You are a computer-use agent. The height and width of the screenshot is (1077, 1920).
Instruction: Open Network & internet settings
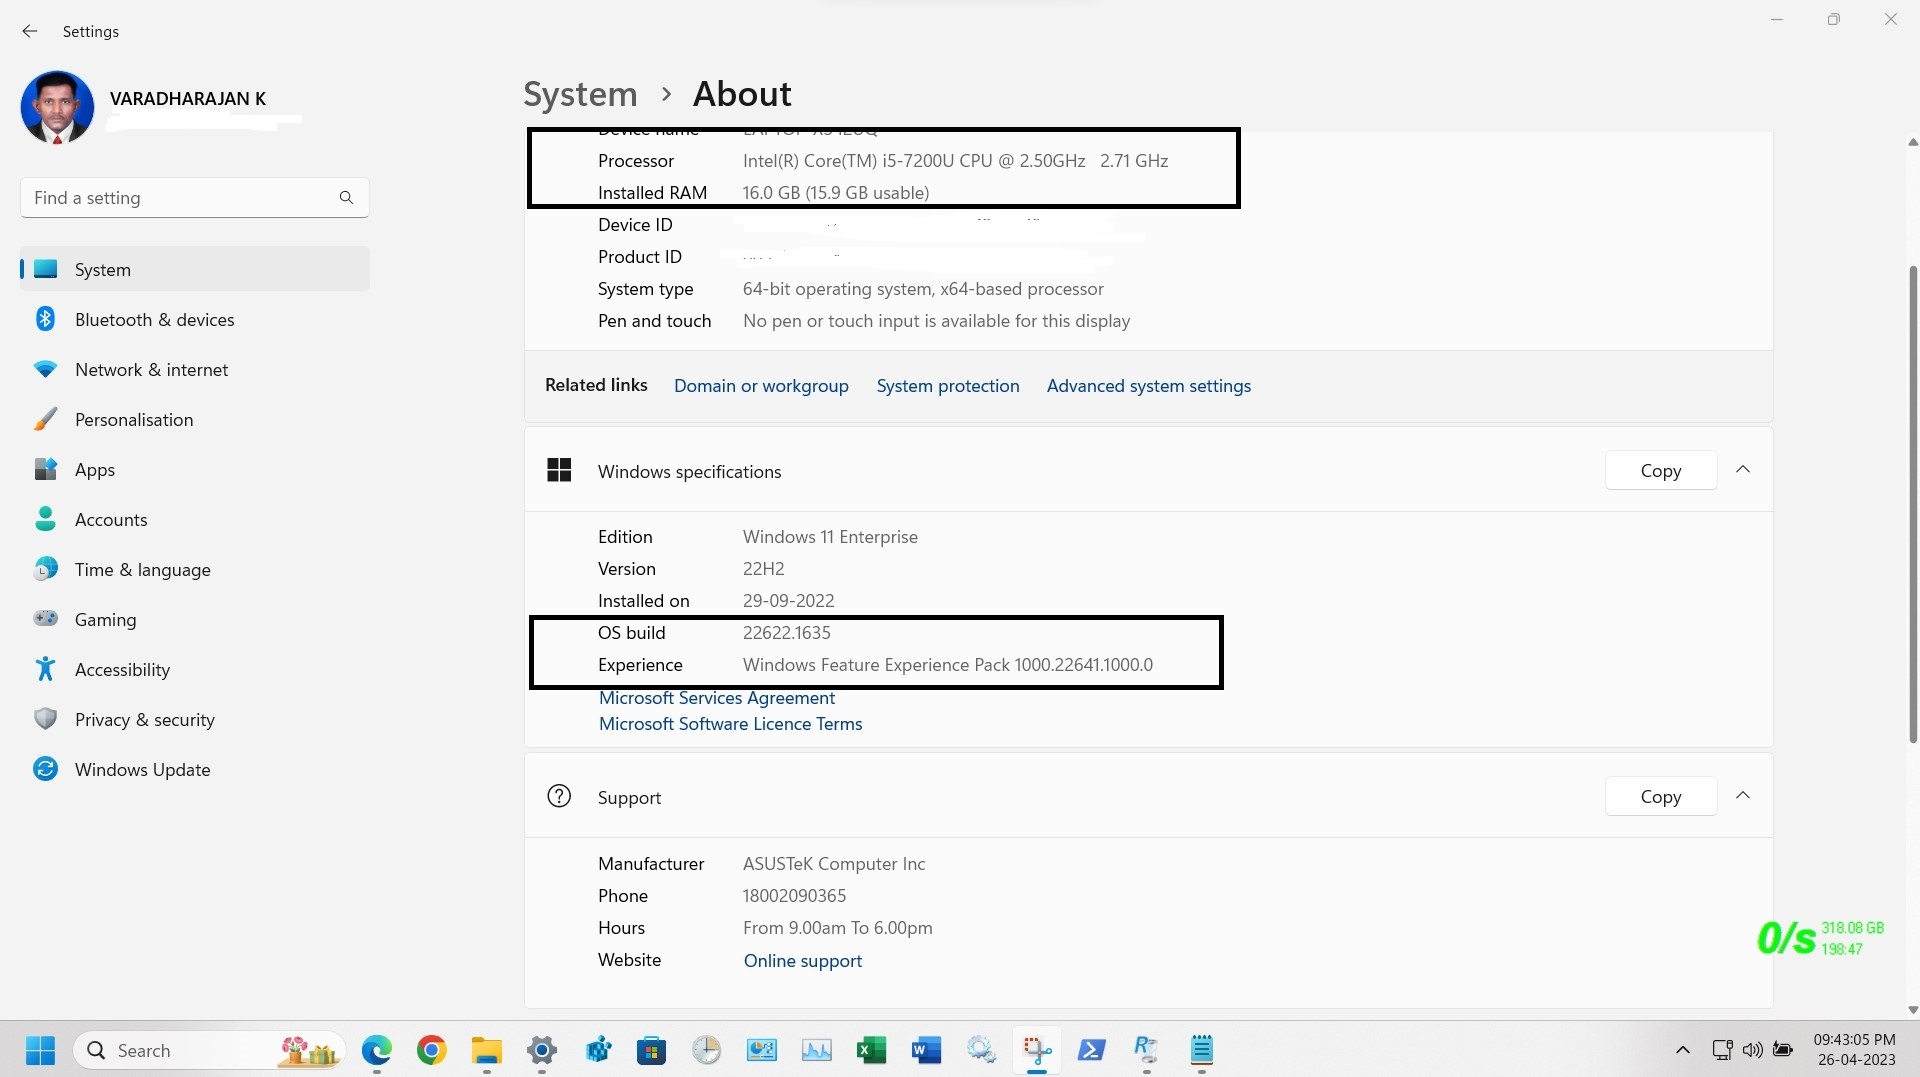[195, 369]
